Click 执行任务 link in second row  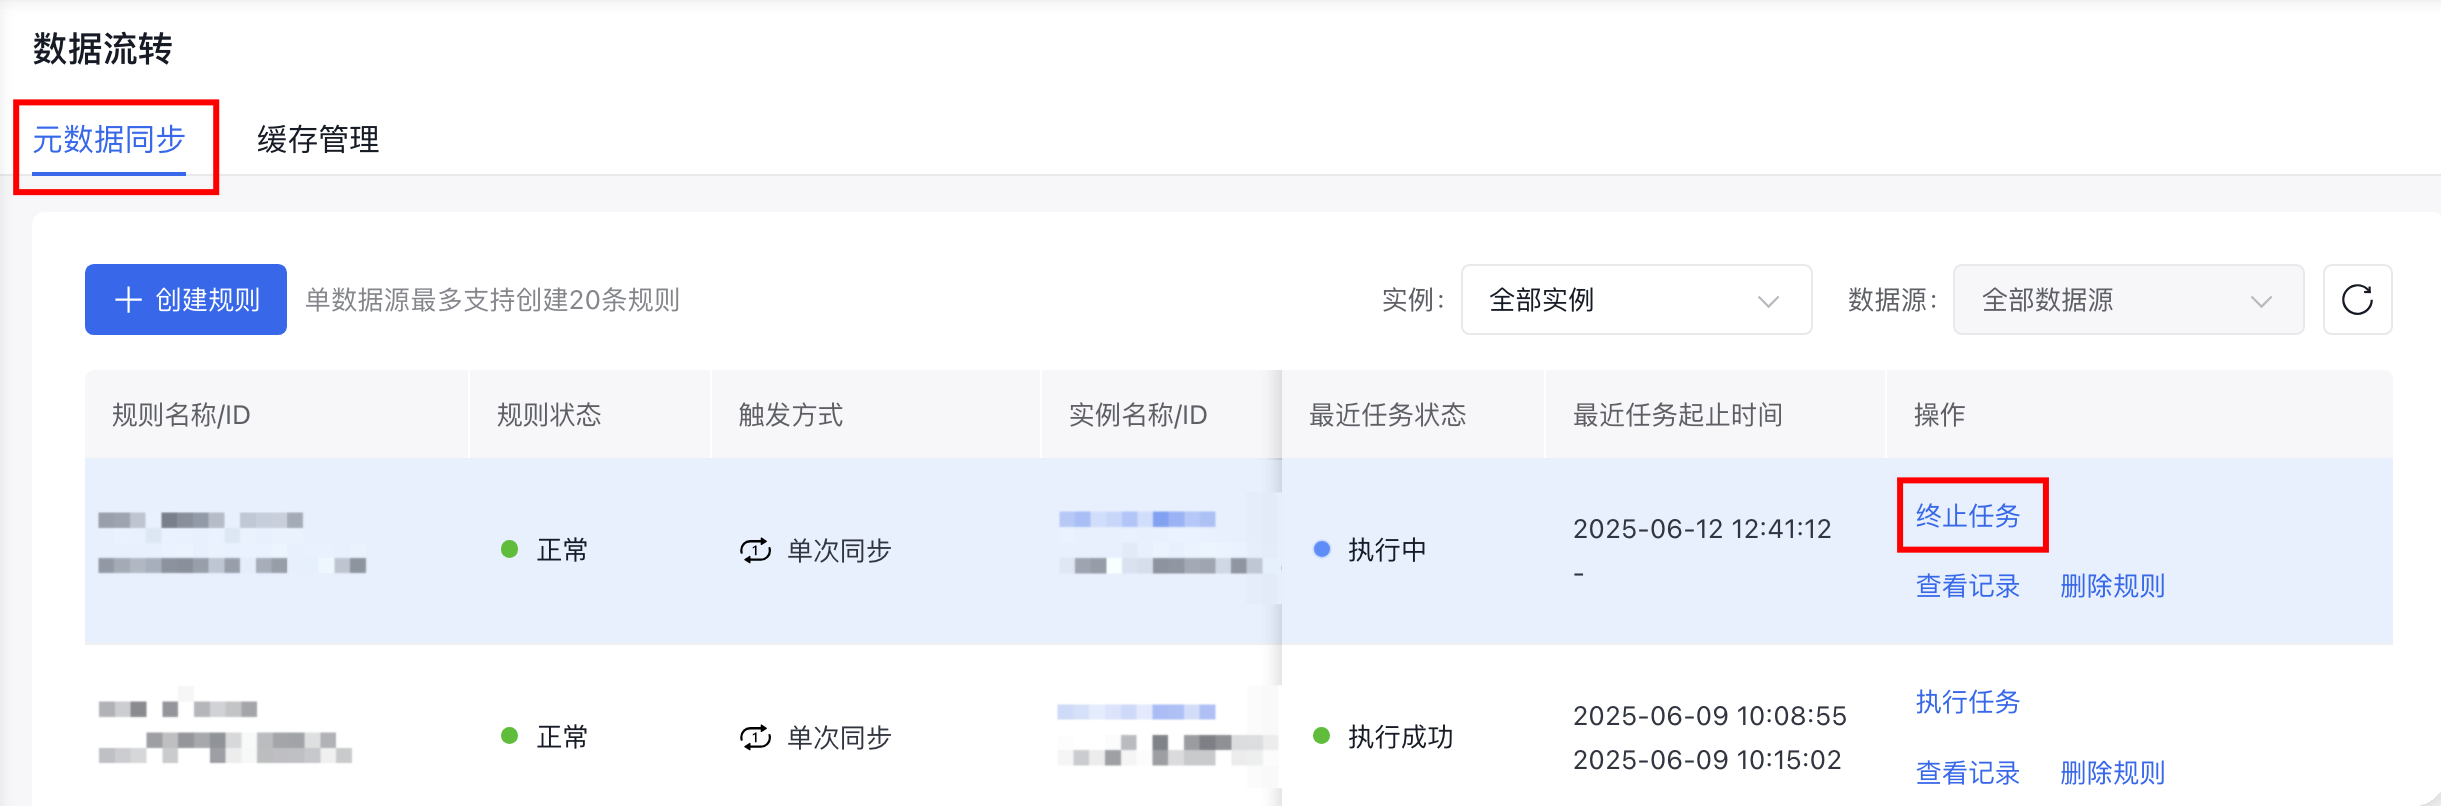pos(1968,702)
